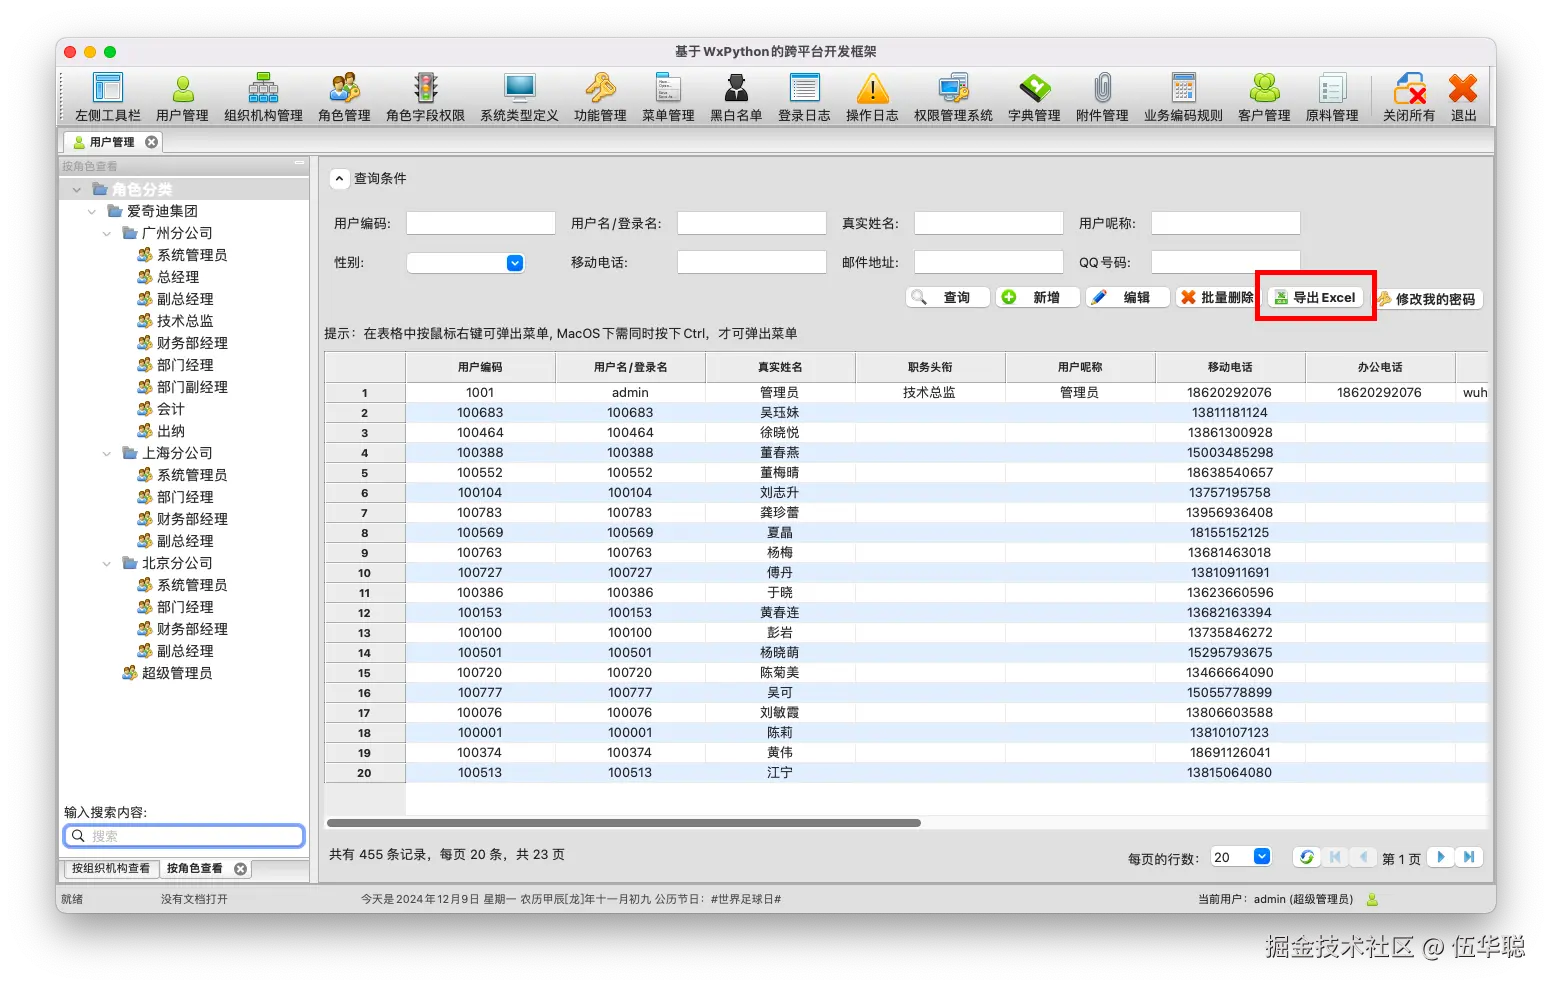
Task: Go to previous page arrow
Action: (1363, 857)
